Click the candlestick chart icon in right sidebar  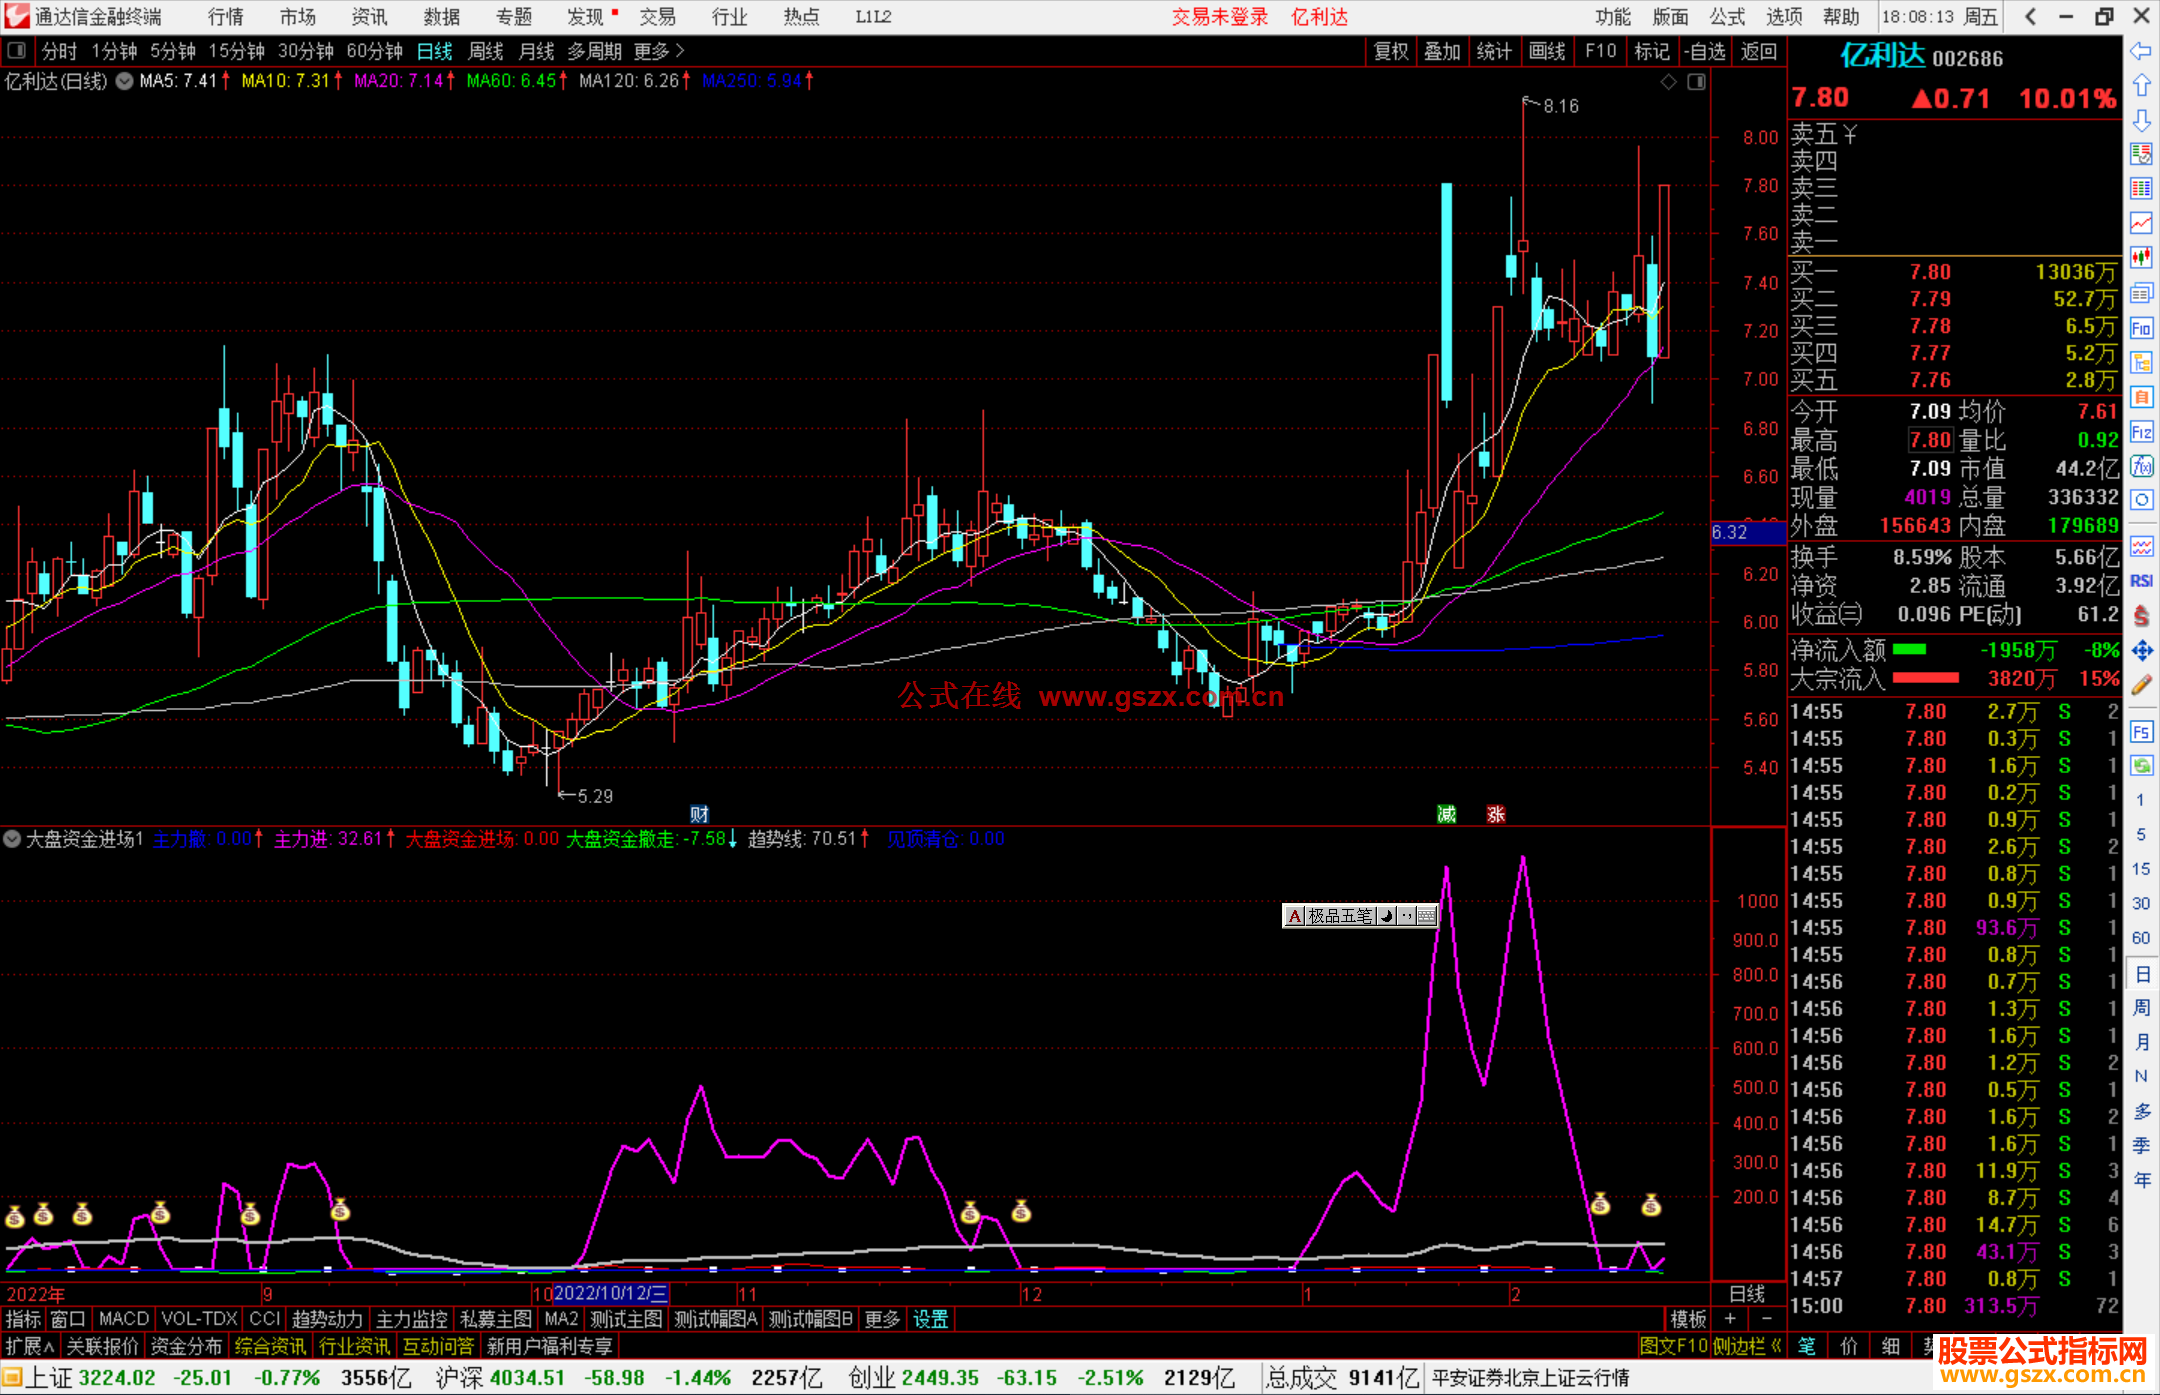(2141, 258)
